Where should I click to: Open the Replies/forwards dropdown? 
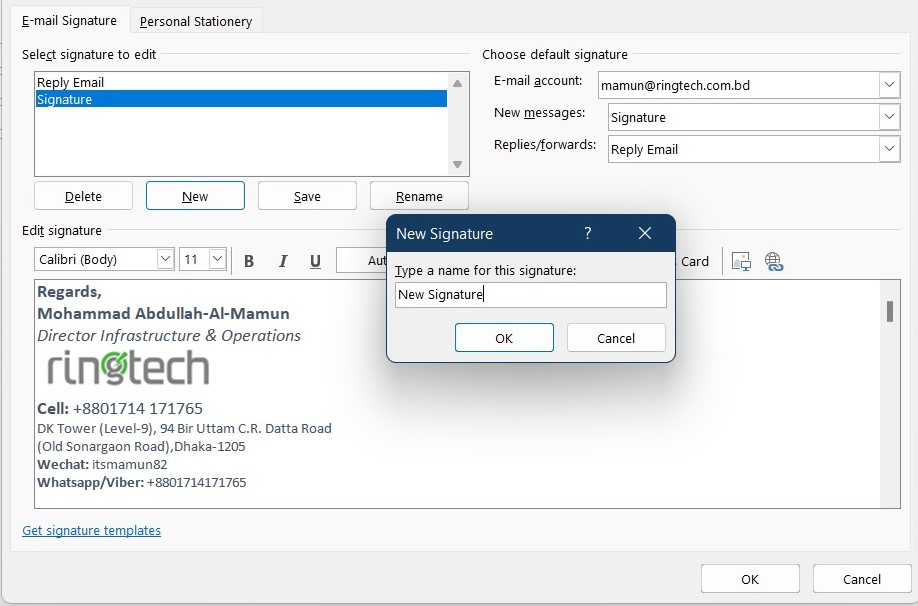889,149
